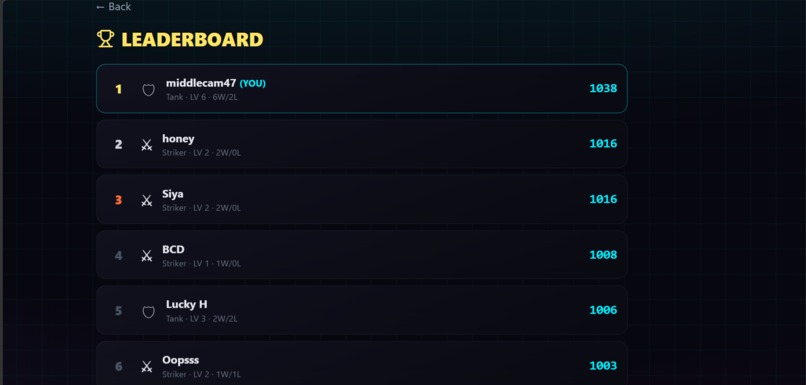Select the player name Siya
Image resolution: width=806 pixels, height=385 pixels.
tap(173, 194)
